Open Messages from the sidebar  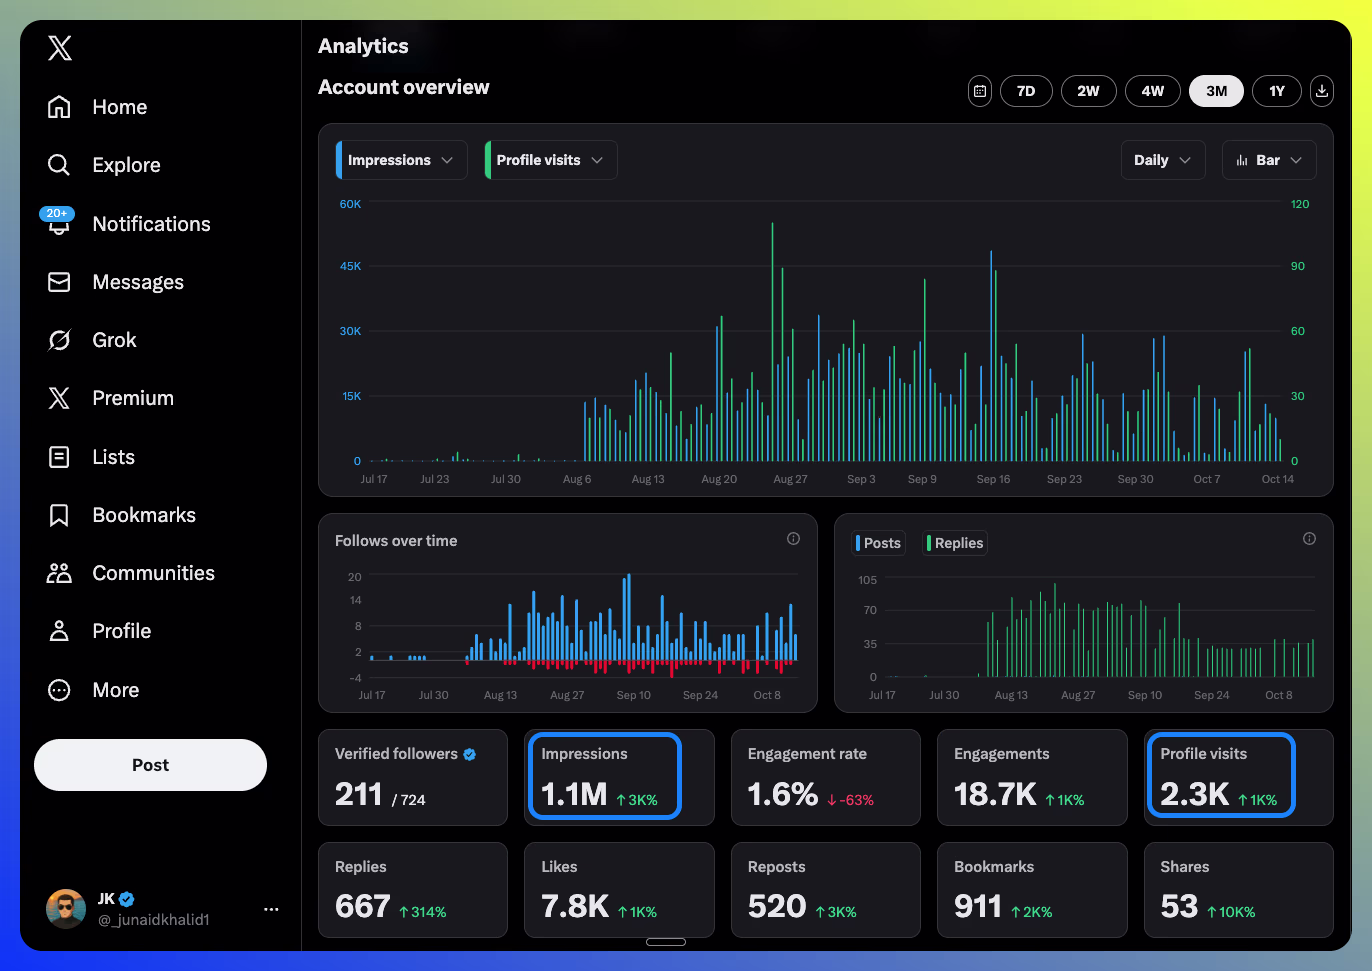pos(137,281)
